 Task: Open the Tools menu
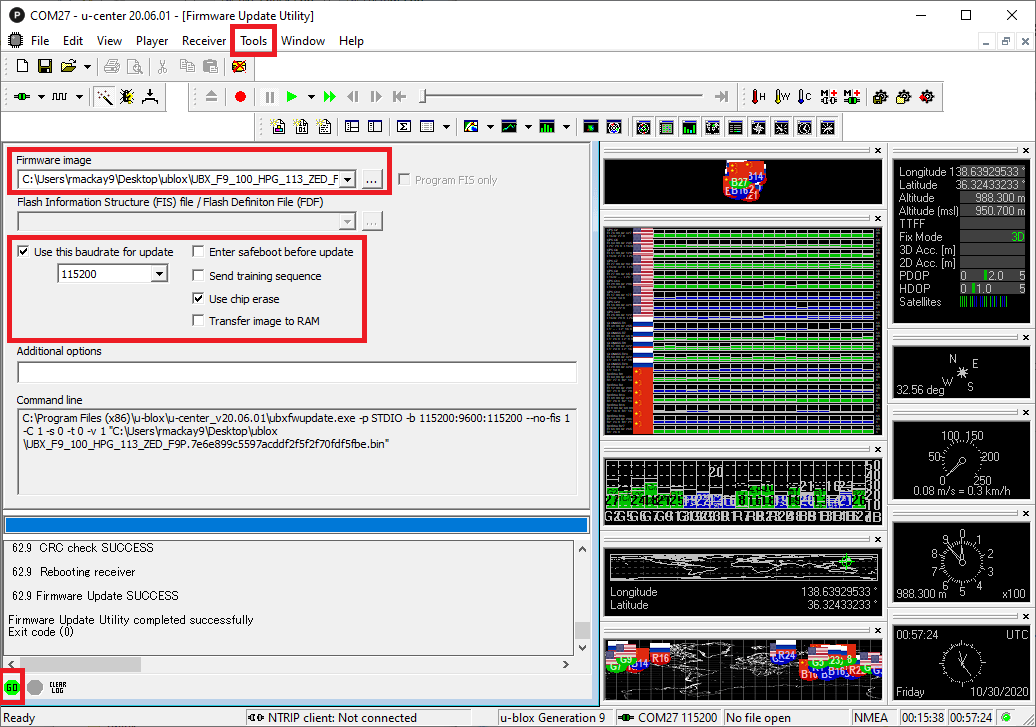[253, 41]
